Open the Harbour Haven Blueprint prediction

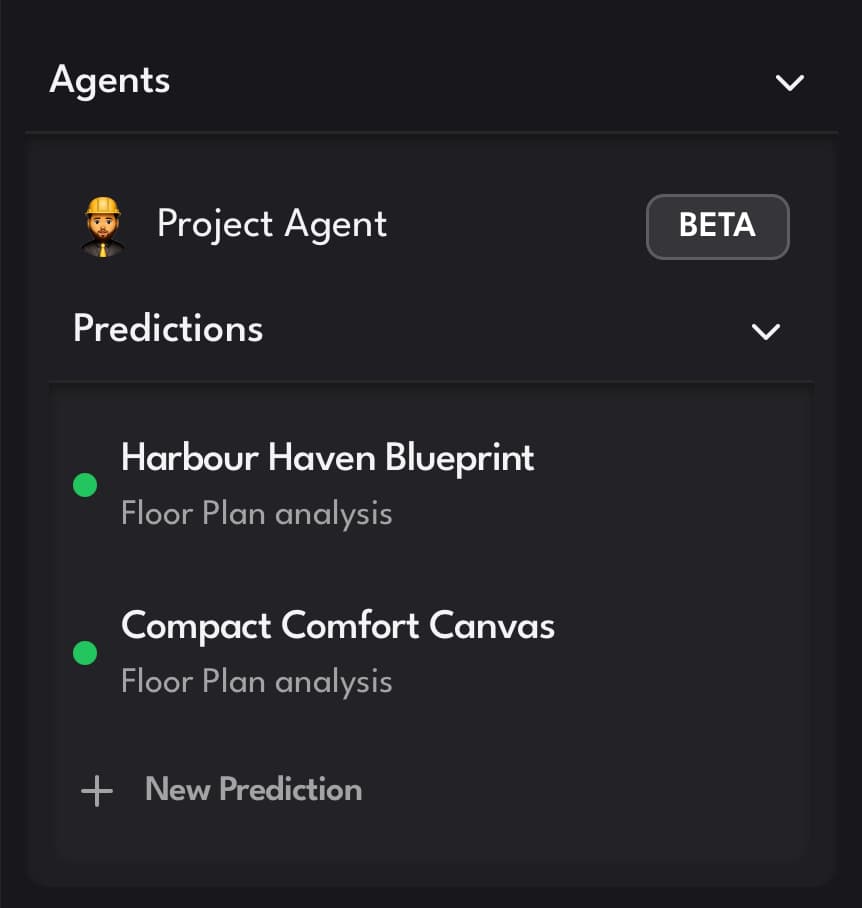click(x=328, y=458)
